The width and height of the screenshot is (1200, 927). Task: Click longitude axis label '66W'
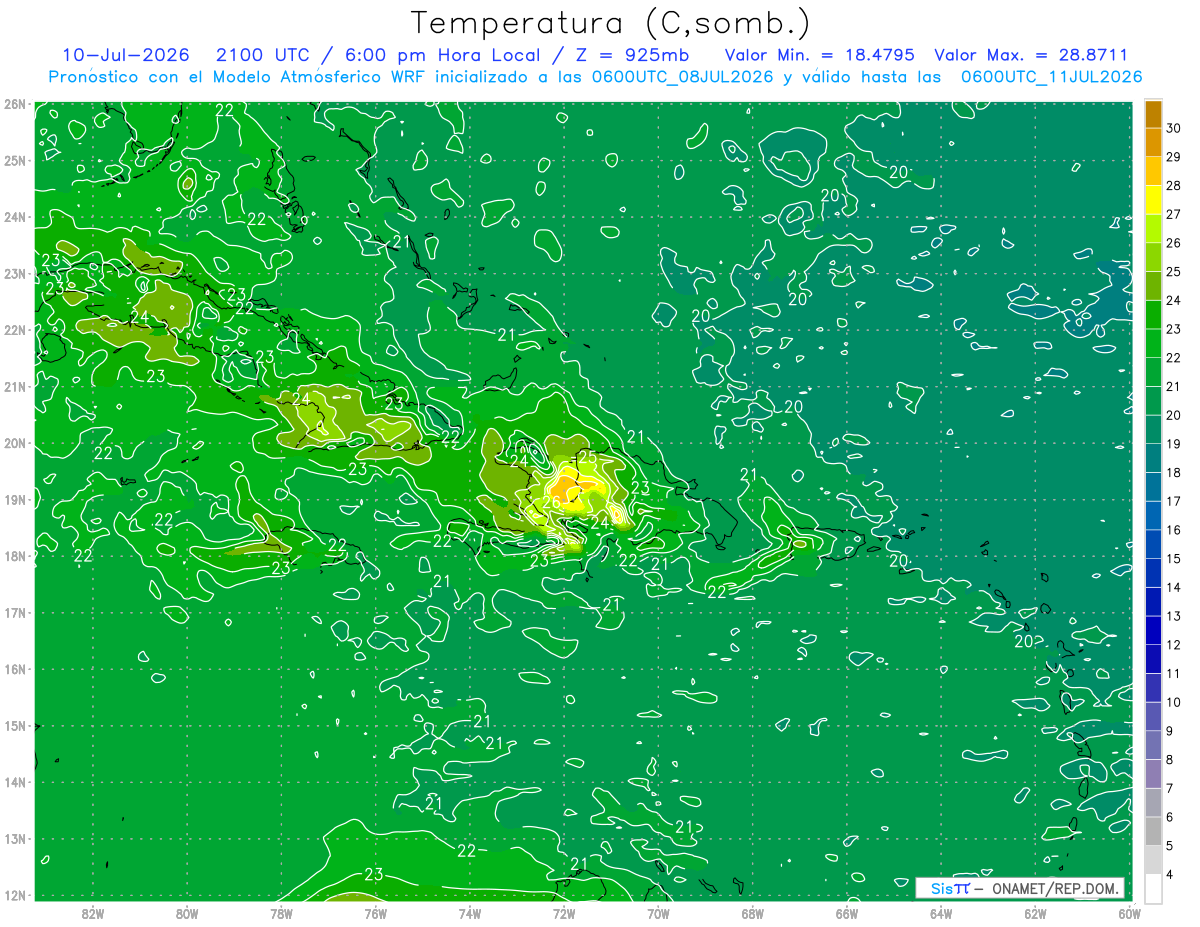847,913
